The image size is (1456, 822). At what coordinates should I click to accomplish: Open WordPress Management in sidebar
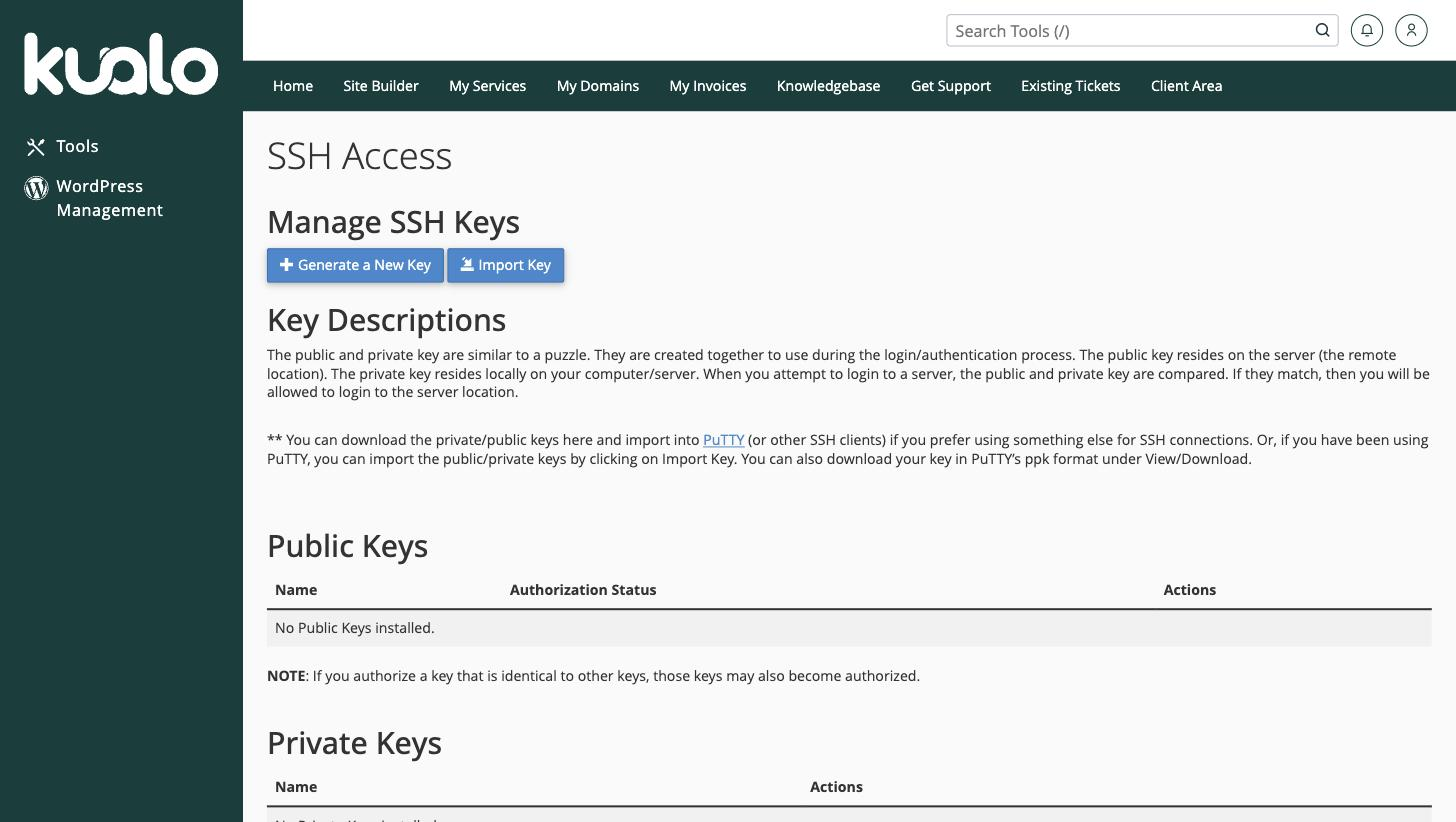[x=109, y=198]
